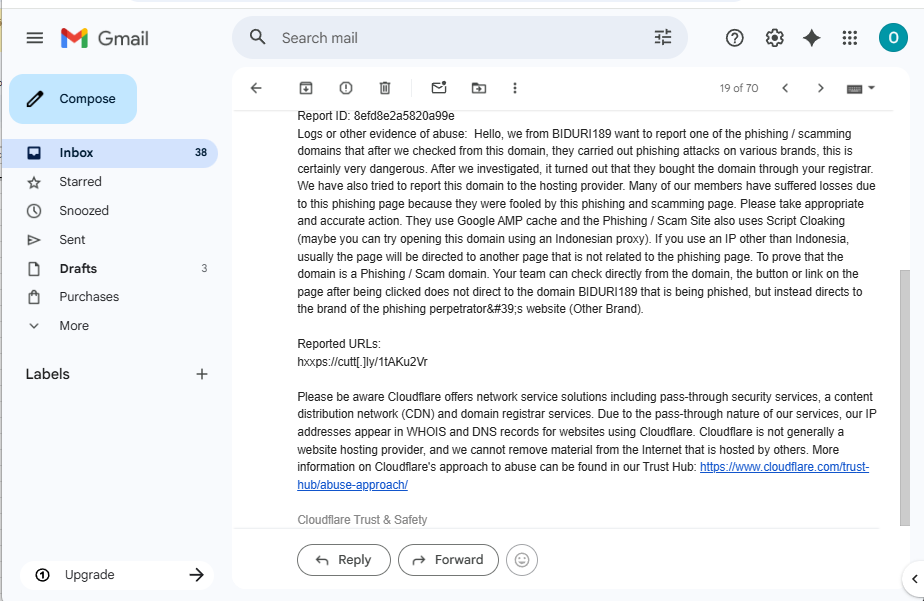Move email to folder icon
The width and height of the screenshot is (924, 601).
click(x=479, y=88)
